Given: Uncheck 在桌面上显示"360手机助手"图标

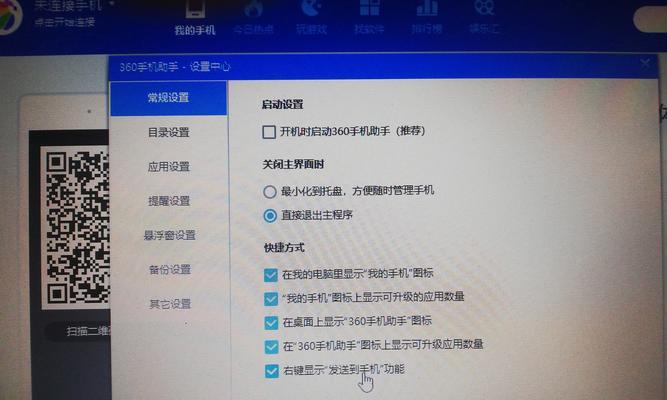Looking at the screenshot, I should 271,323.
